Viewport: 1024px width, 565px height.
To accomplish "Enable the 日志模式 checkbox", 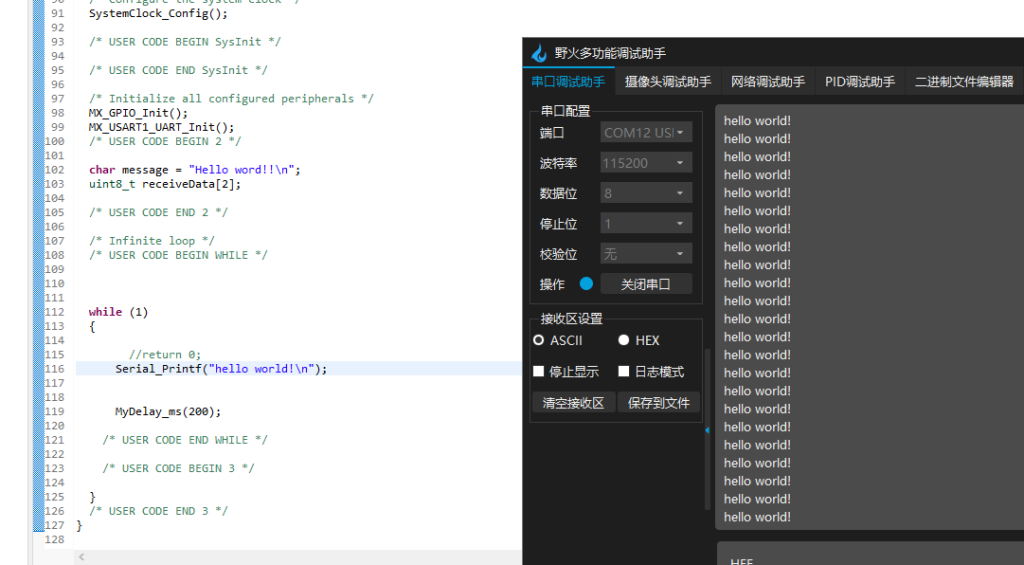I will [624, 372].
